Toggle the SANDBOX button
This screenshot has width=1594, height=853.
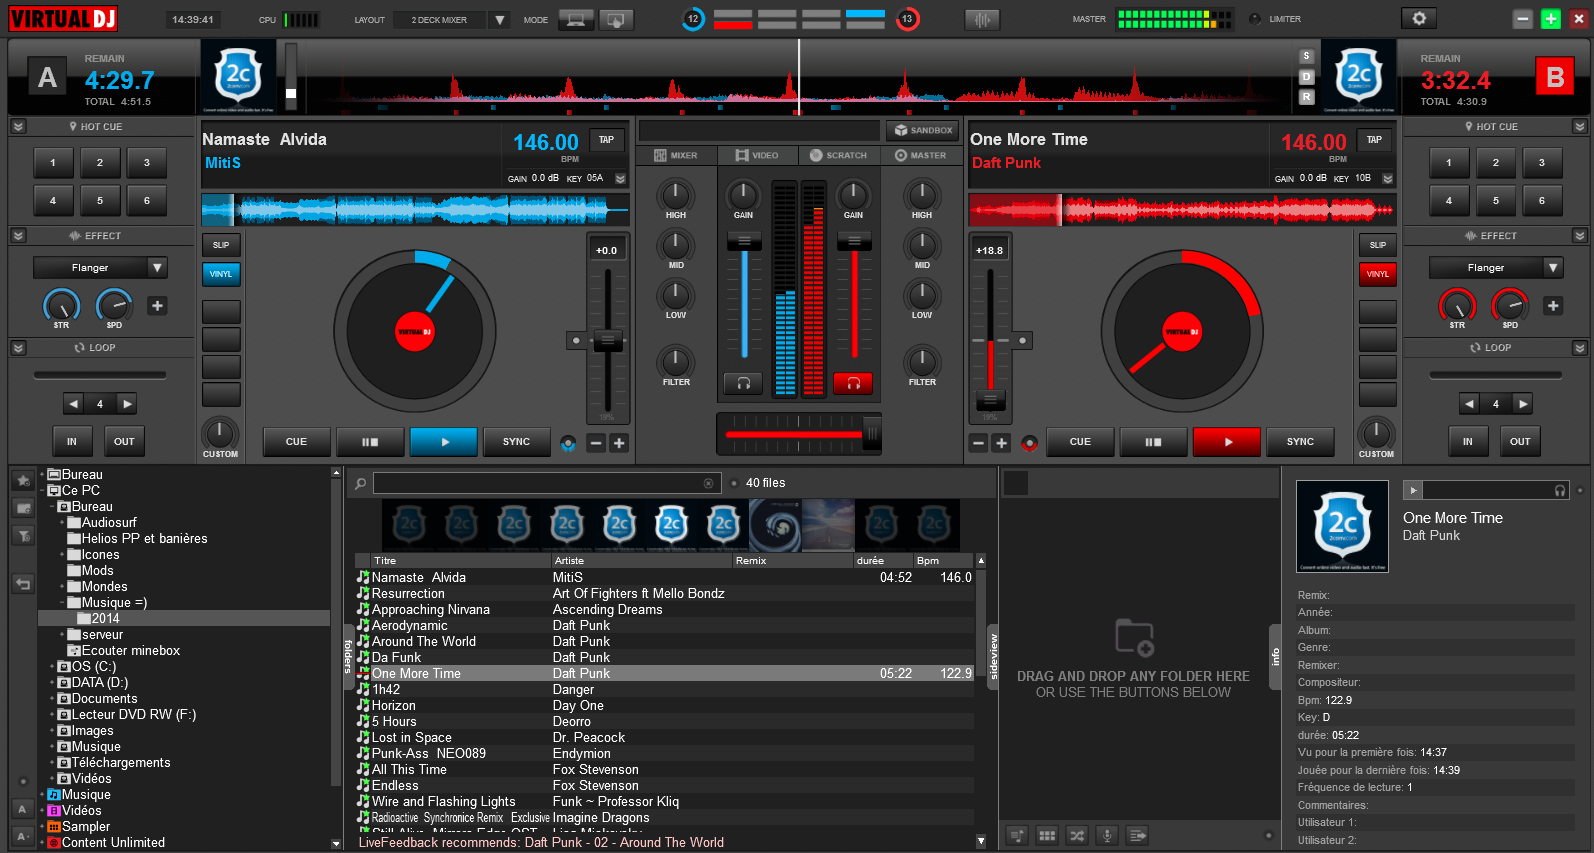point(922,130)
